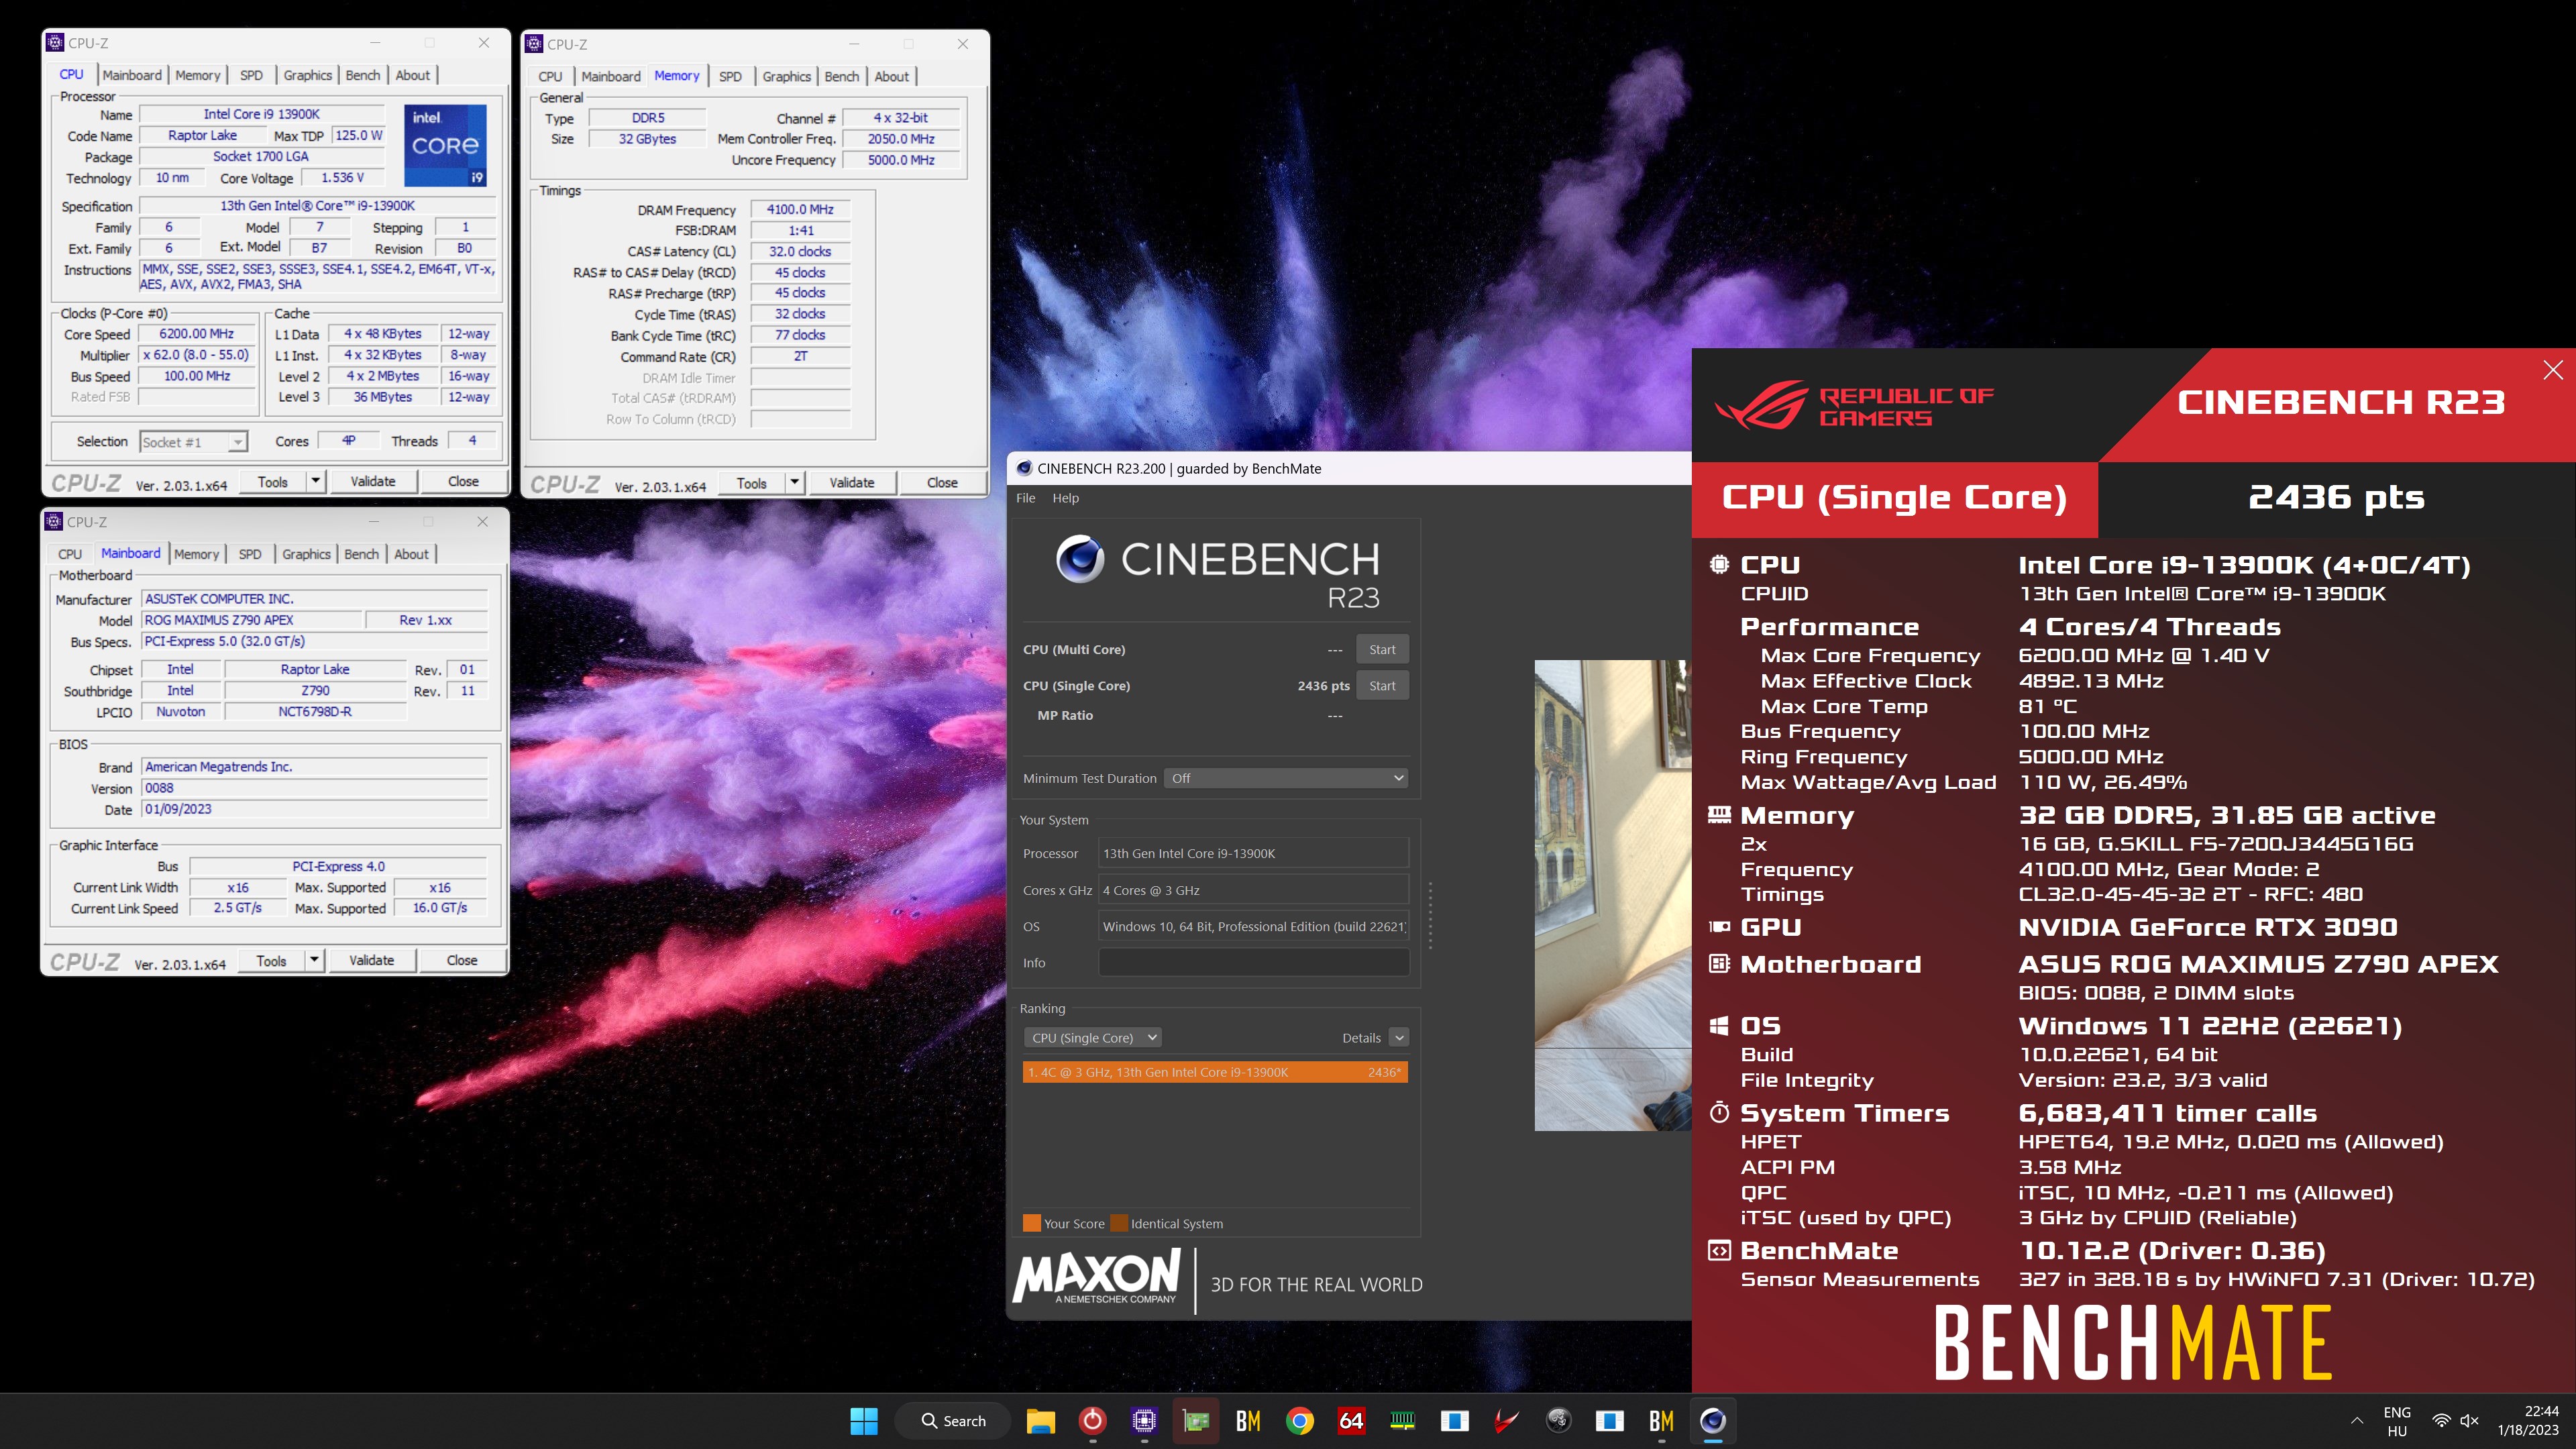Open SPD tab in CPU-Z Memory window
This screenshot has height=1449, width=2576.
[730, 76]
